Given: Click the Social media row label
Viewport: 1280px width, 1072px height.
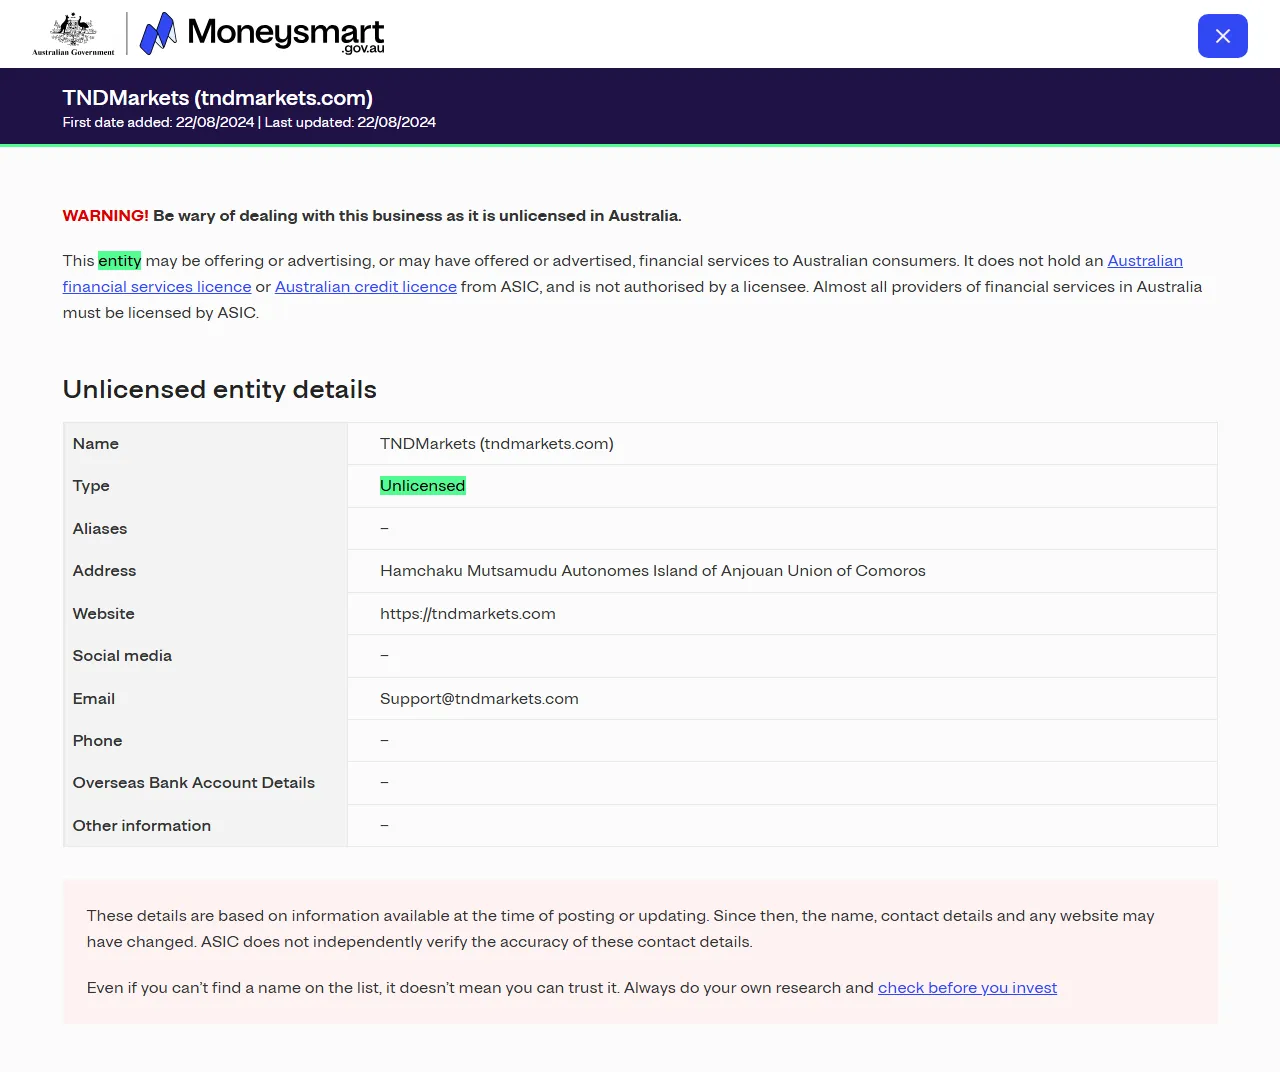Looking at the screenshot, I should (x=122, y=656).
